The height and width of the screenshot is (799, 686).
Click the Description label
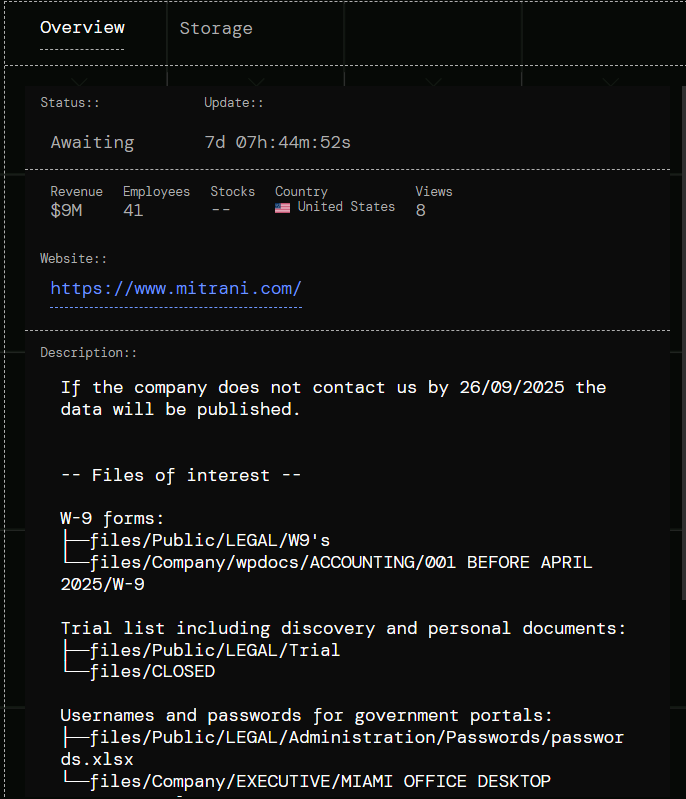click(88, 353)
